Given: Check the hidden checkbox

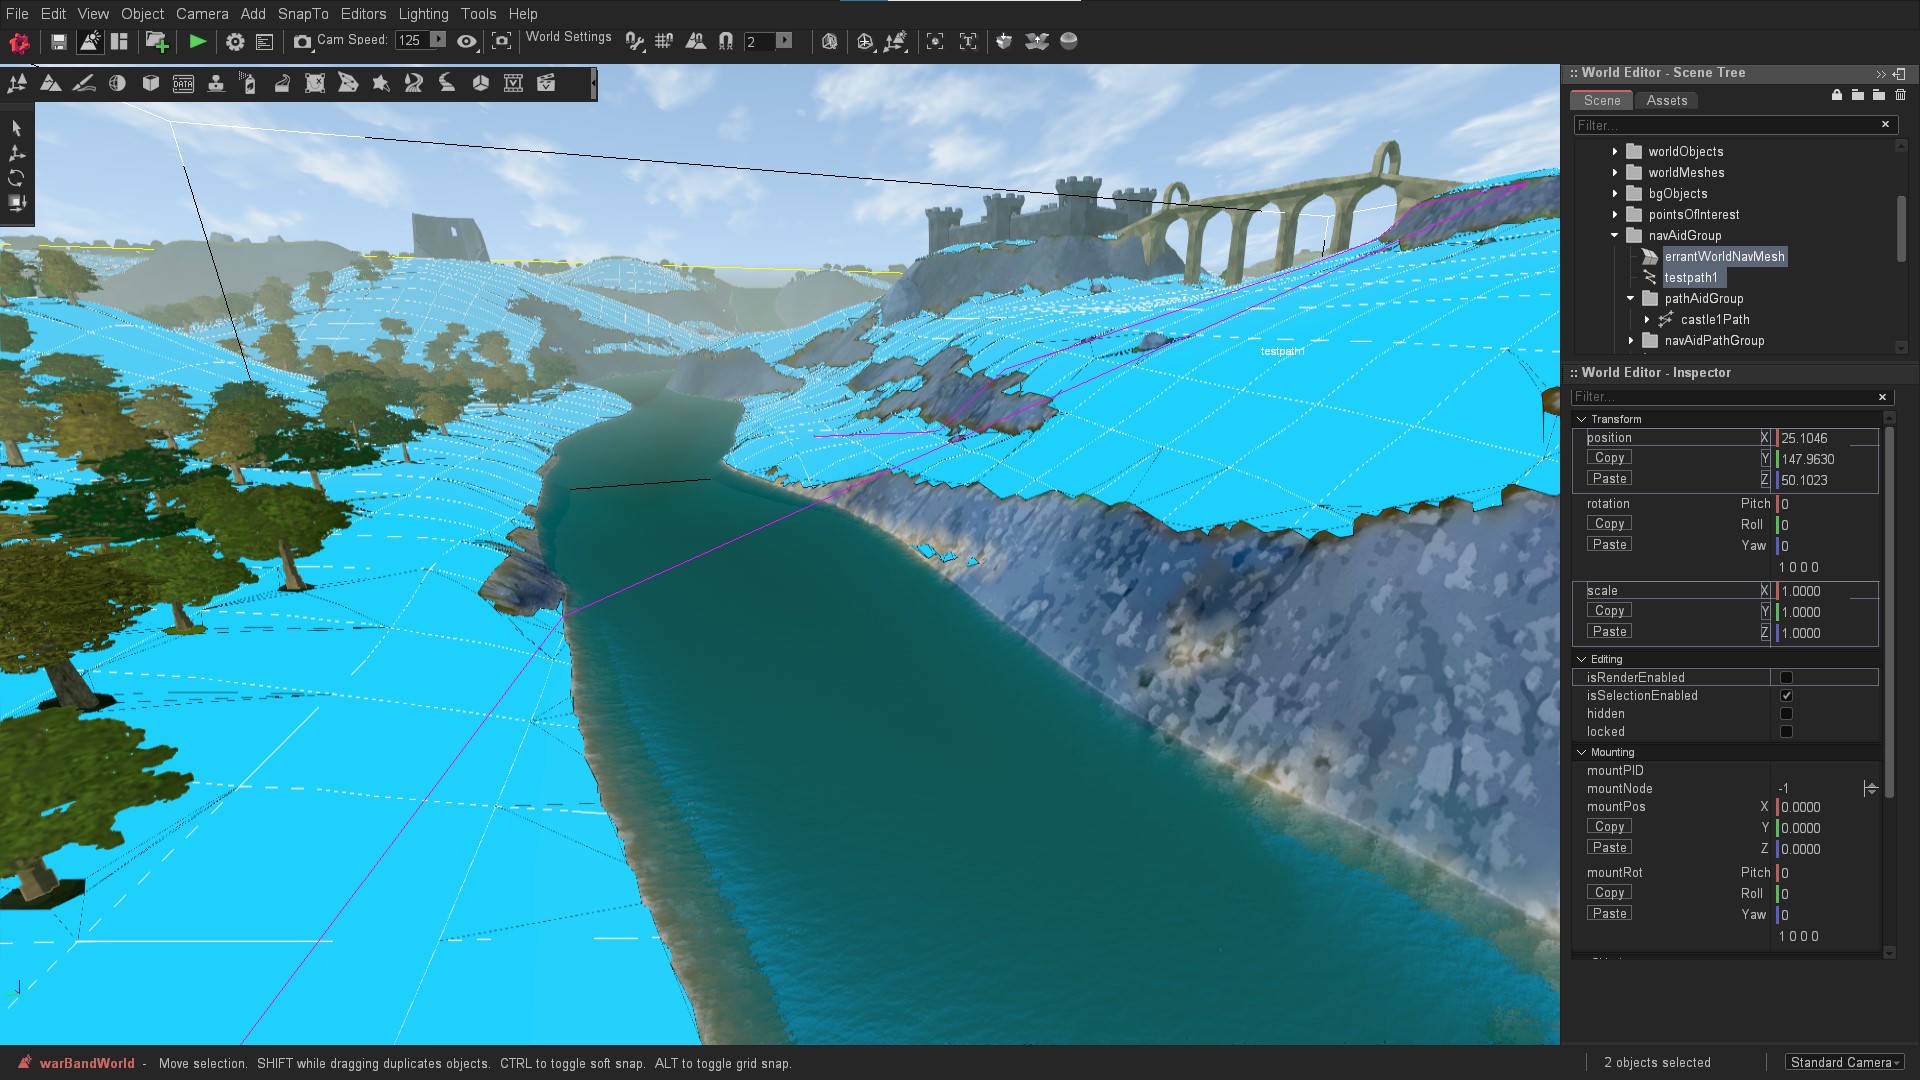Looking at the screenshot, I should click(x=1786, y=714).
